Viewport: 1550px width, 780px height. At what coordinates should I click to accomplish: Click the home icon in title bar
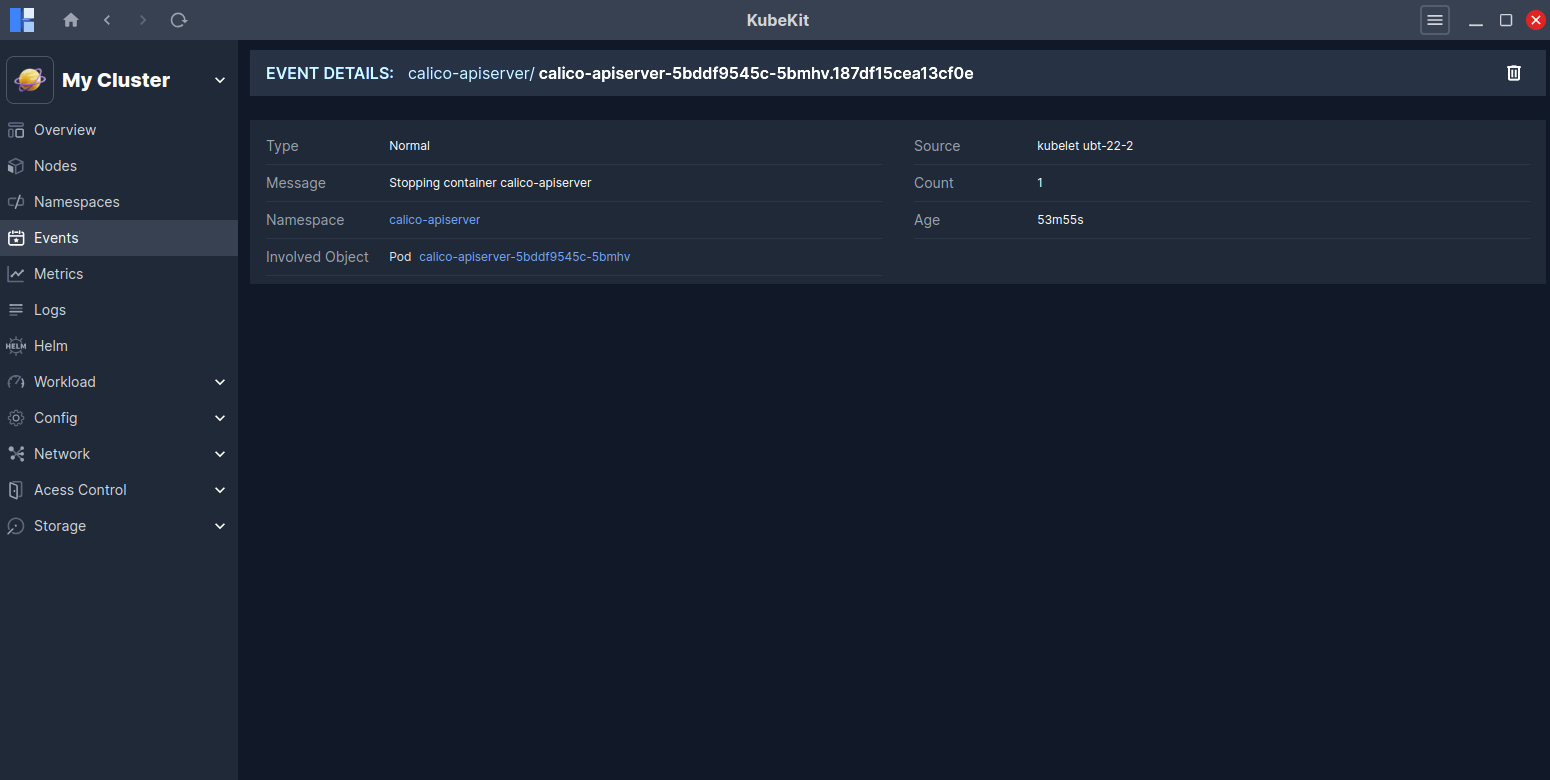tap(71, 20)
